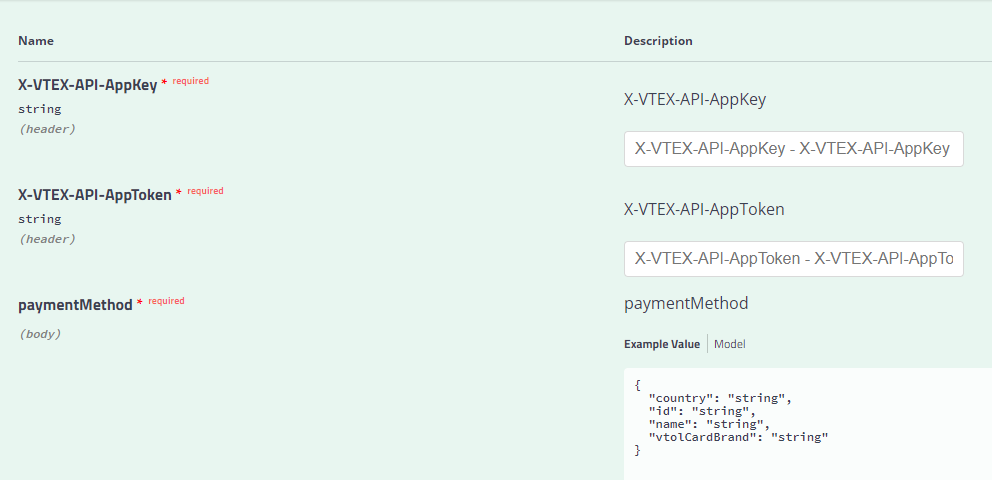The height and width of the screenshot is (480, 992).
Task: Click the X-VTEX-API-AppToken description text above input
Action: click(x=704, y=209)
